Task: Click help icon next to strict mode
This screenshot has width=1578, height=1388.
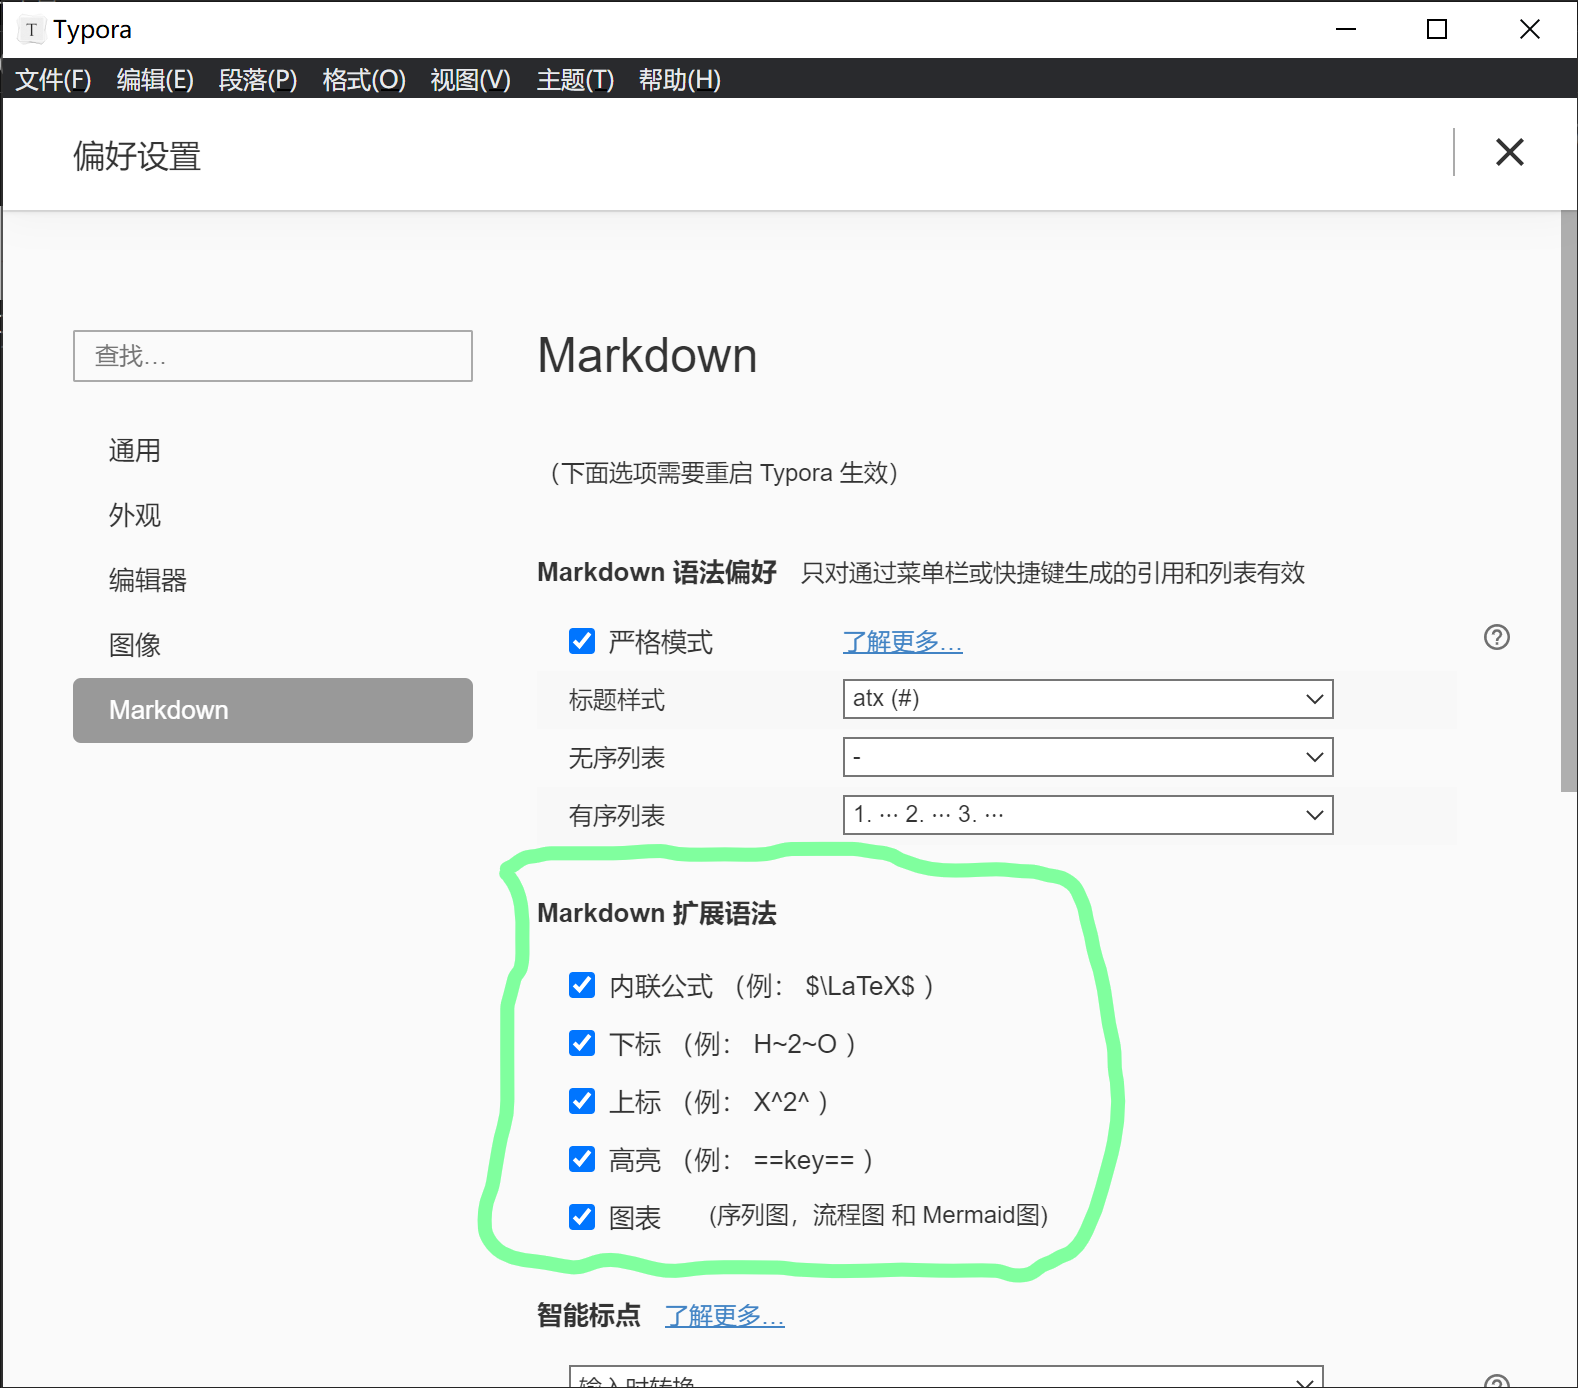Action: click(x=1496, y=637)
